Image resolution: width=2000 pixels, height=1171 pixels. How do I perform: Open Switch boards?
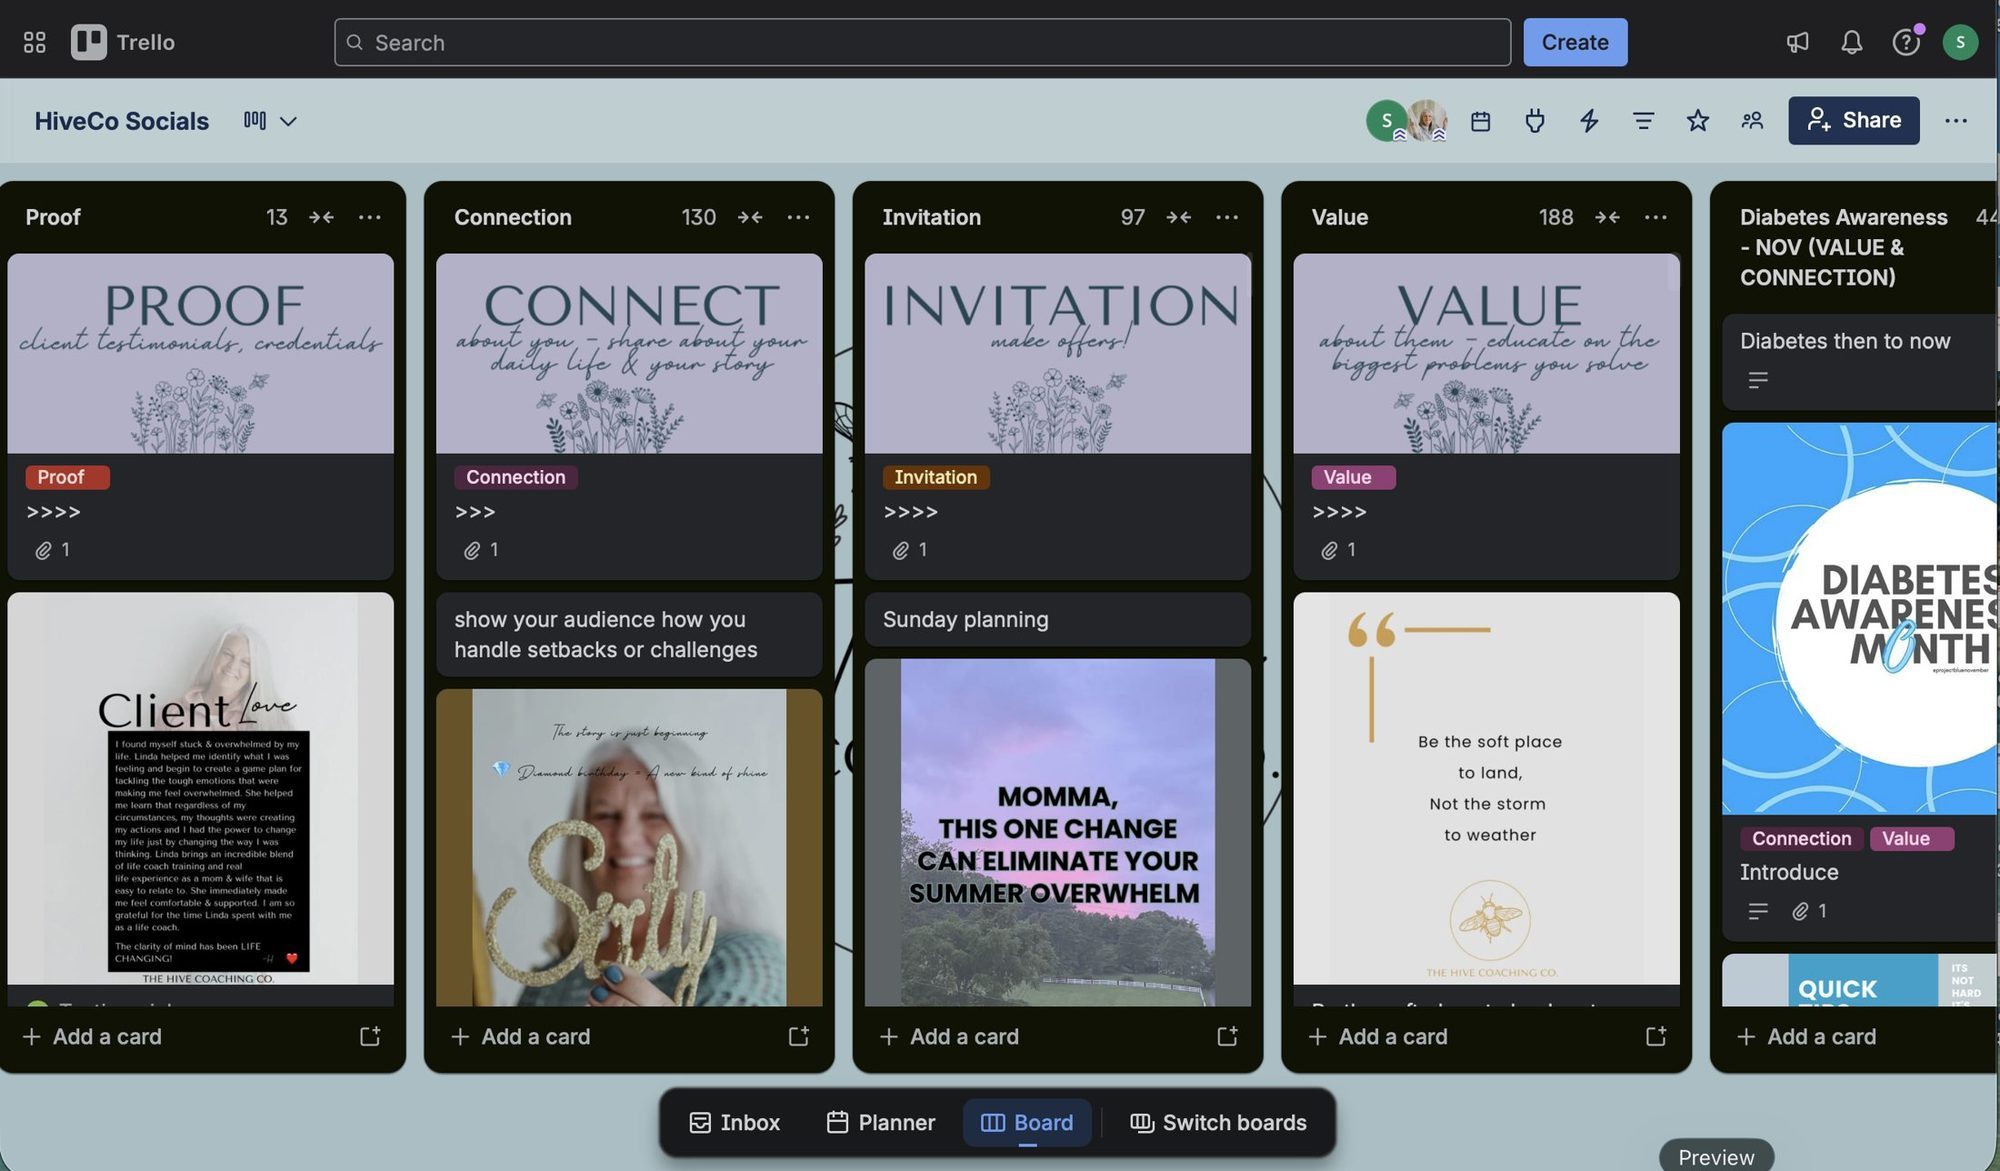1218,1122
